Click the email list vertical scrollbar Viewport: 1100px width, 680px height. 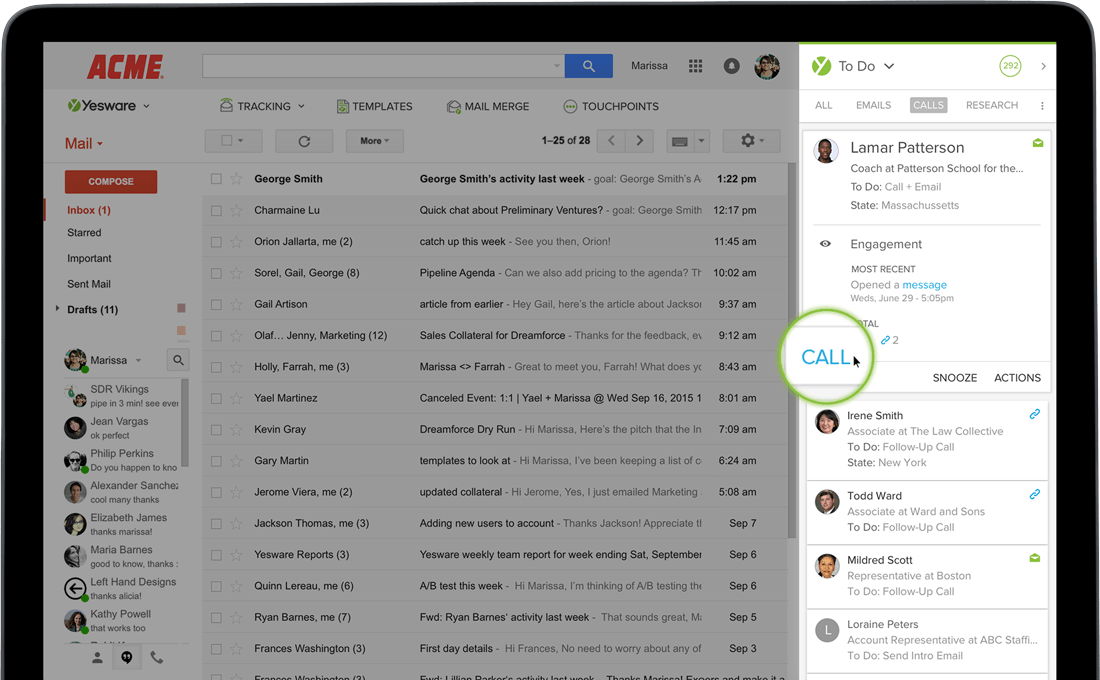point(791,351)
